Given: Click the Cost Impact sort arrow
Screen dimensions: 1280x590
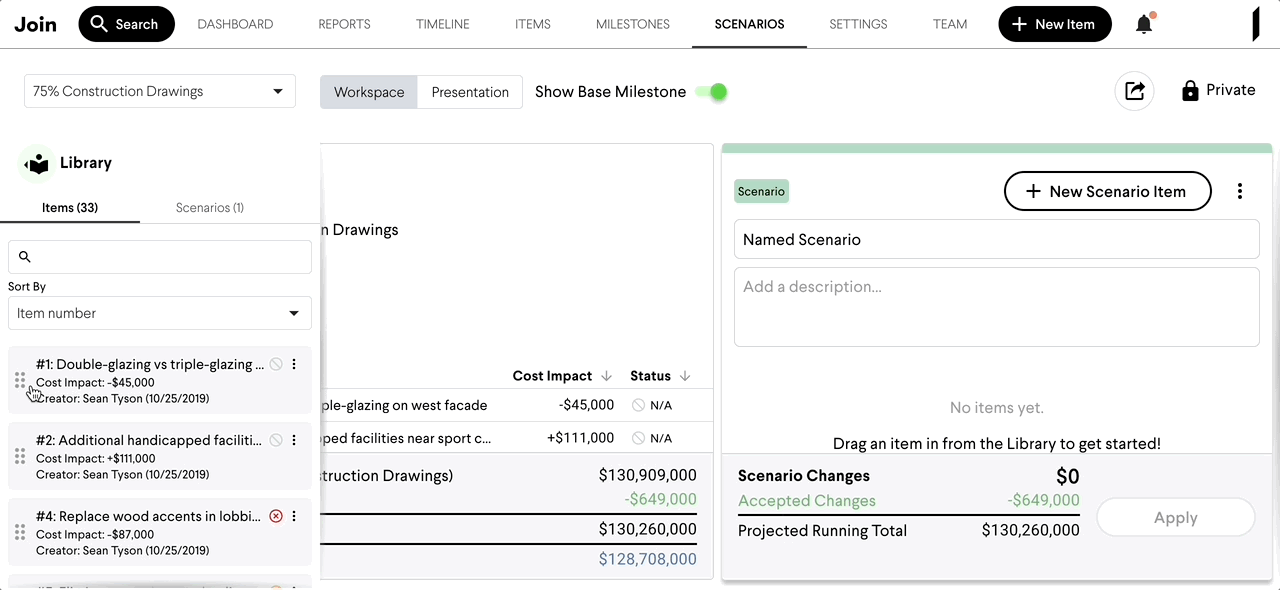Looking at the screenshot, I should (x=607, y=375).
